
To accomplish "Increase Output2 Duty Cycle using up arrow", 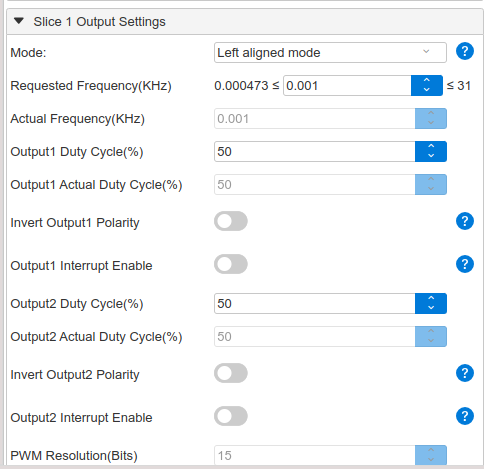I will coord(431,298).
